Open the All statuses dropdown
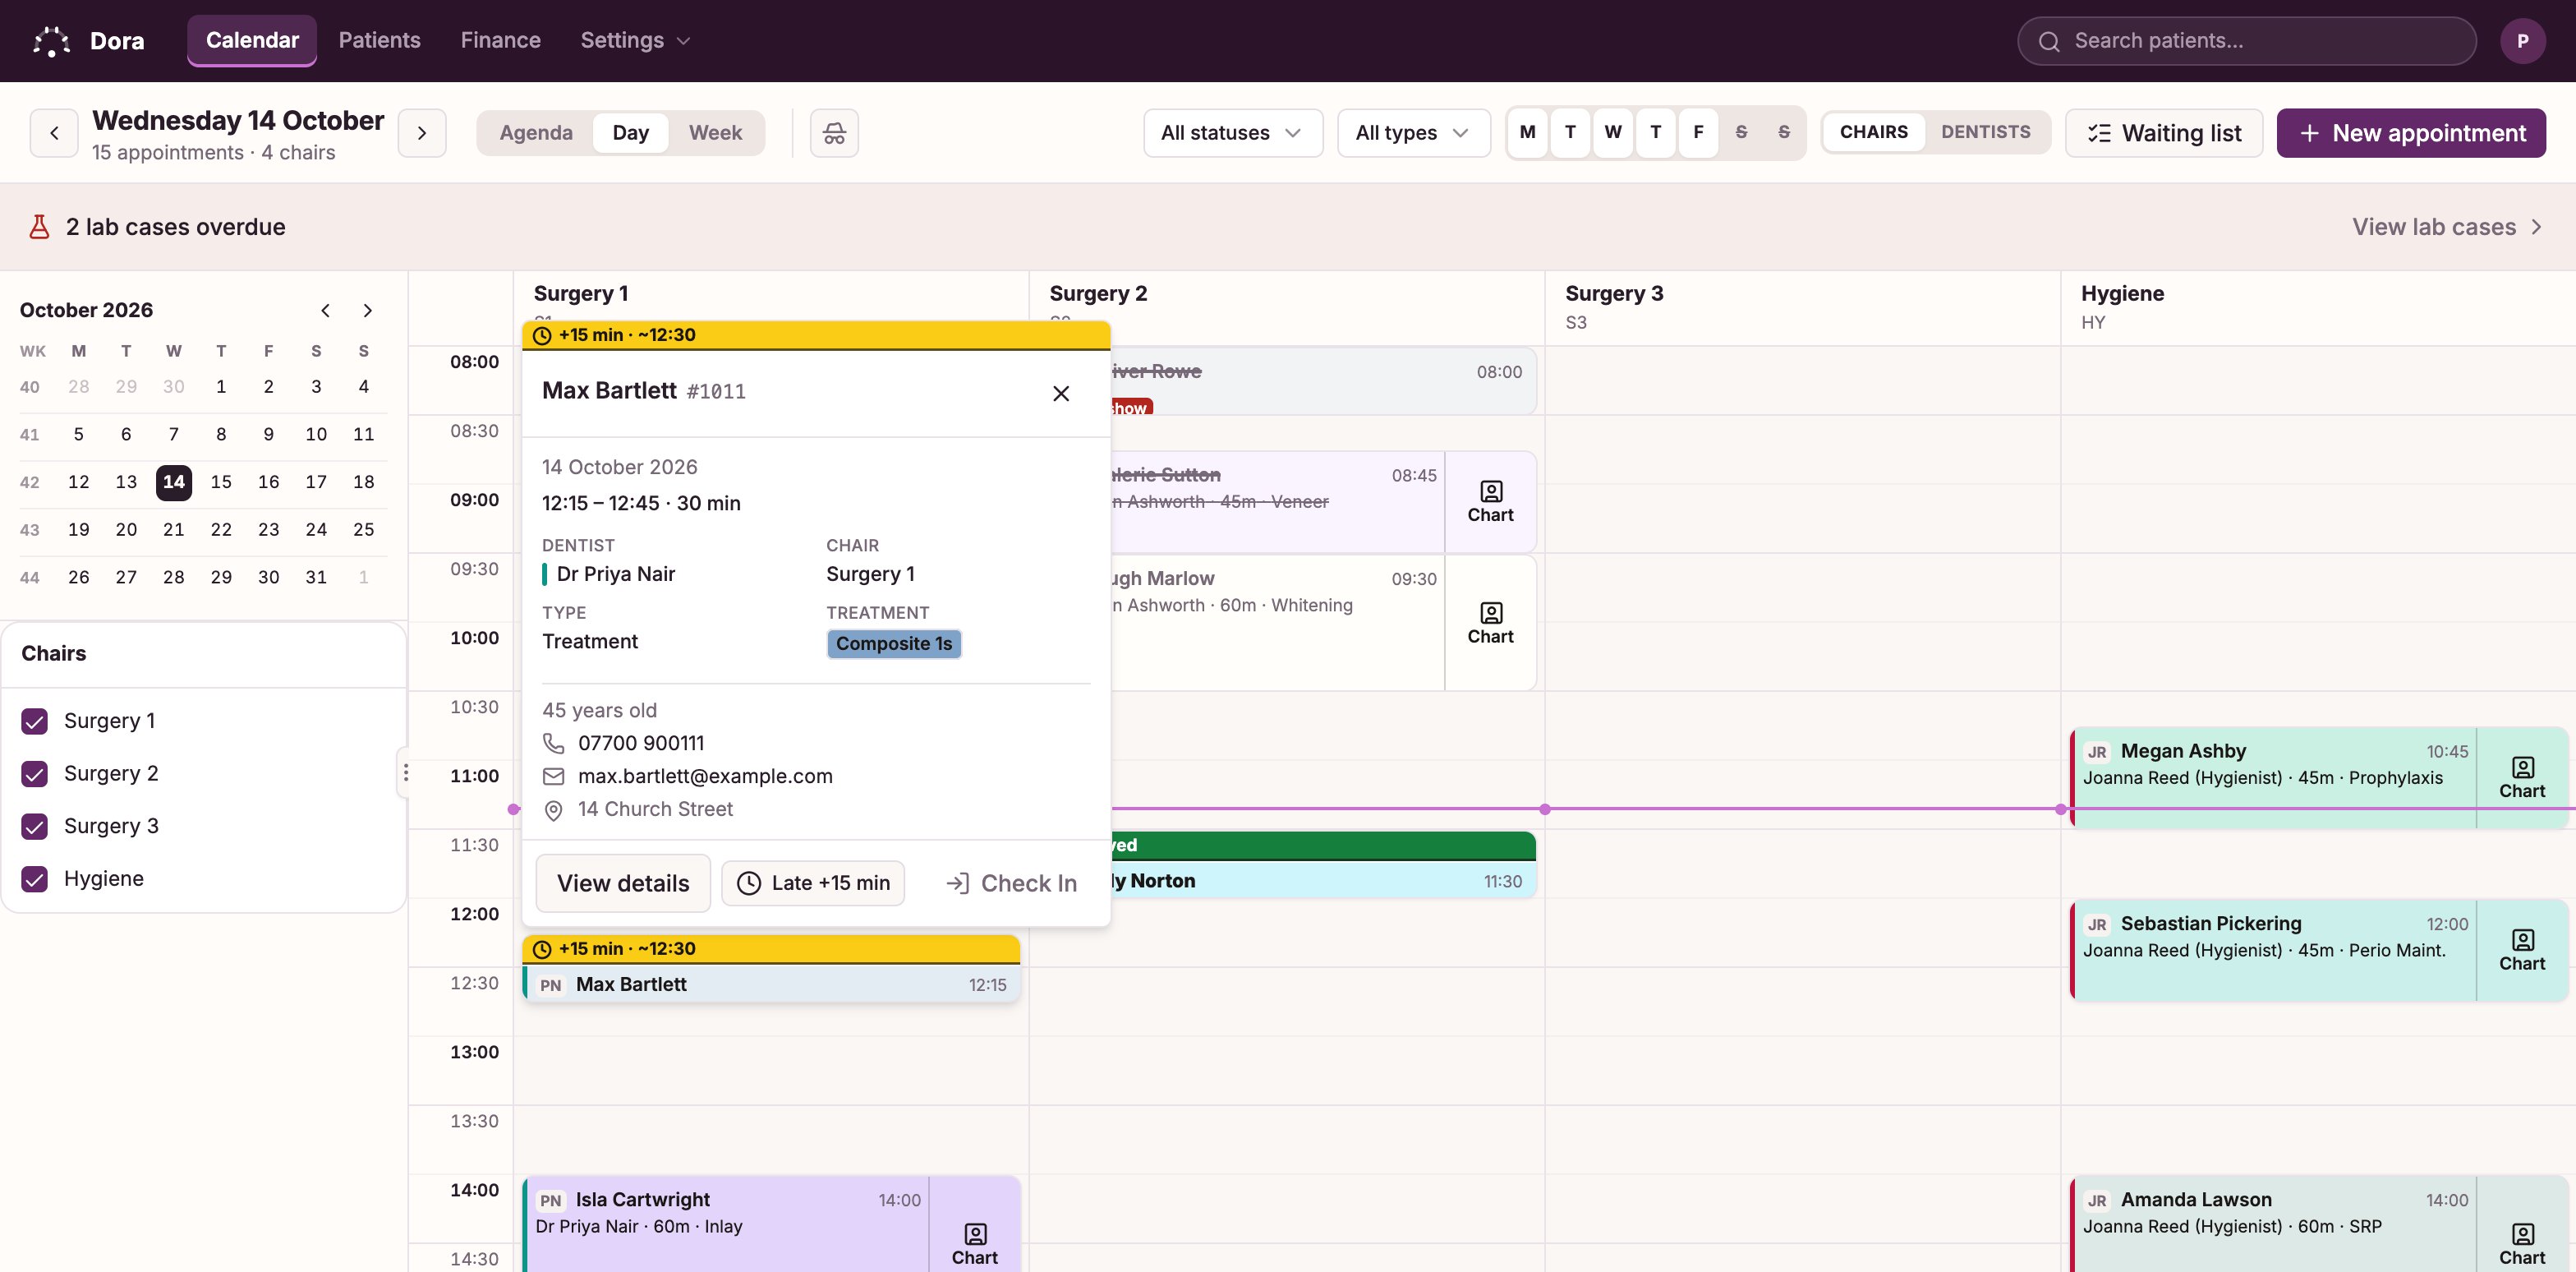The height and width of the screenshot is (1272, 2576). (1232, 133)
